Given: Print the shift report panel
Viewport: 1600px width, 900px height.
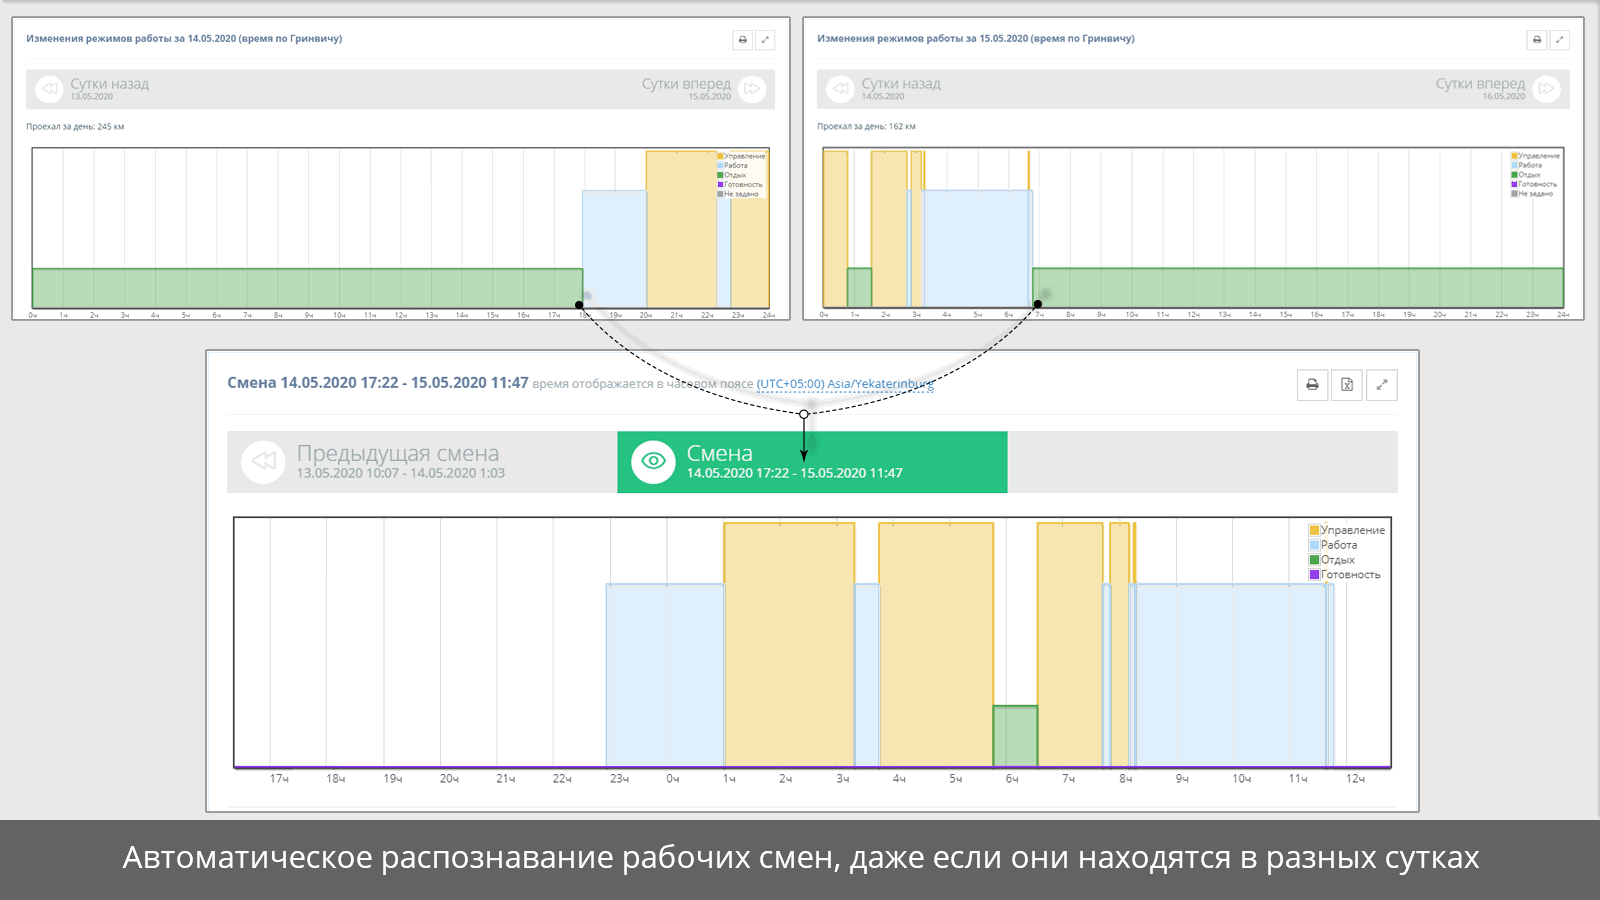Looking at the screenshot, I should pyautogui.click(x=1312, y=385).
